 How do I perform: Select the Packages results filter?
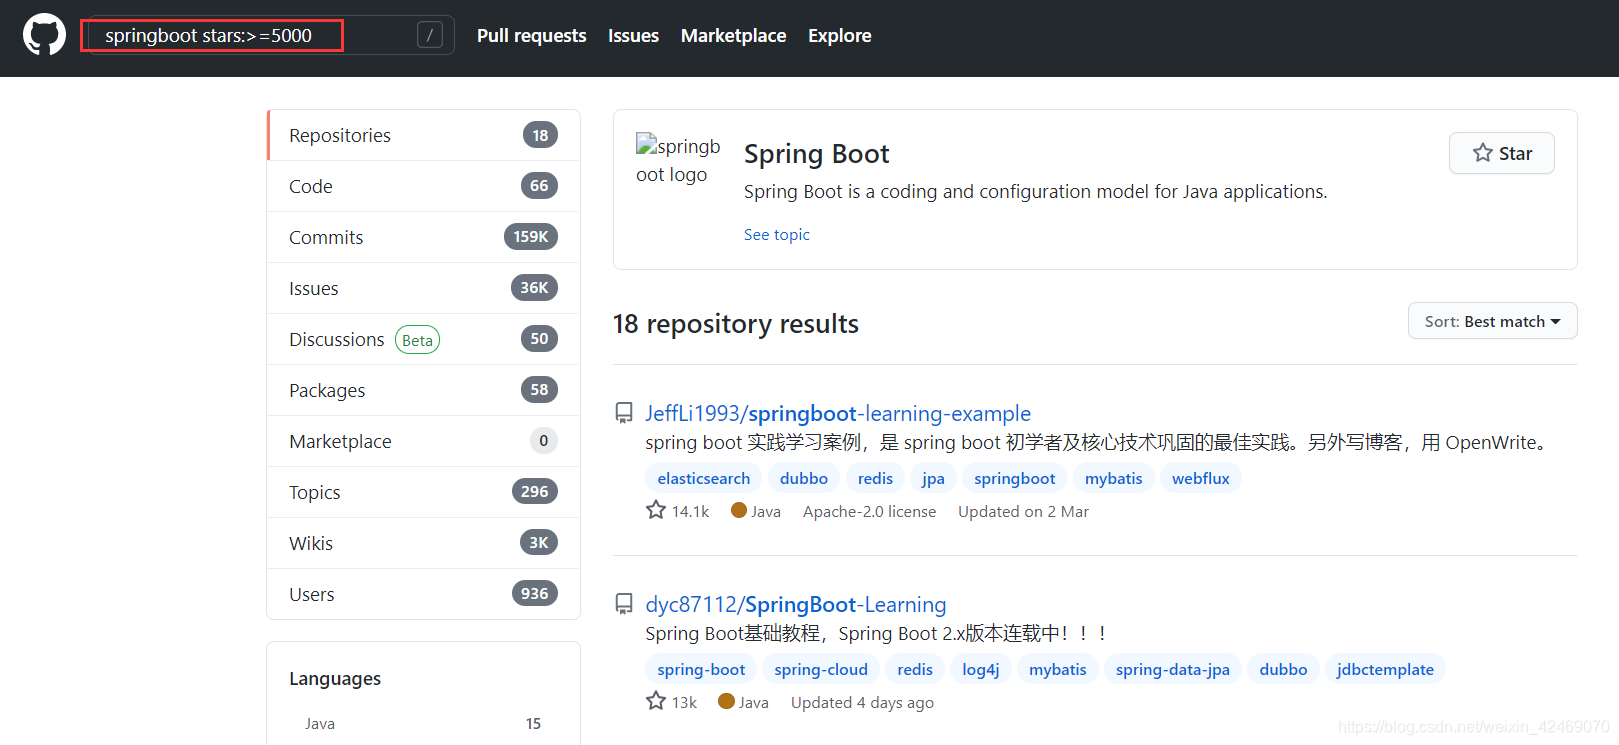click(x=424, y=390)
